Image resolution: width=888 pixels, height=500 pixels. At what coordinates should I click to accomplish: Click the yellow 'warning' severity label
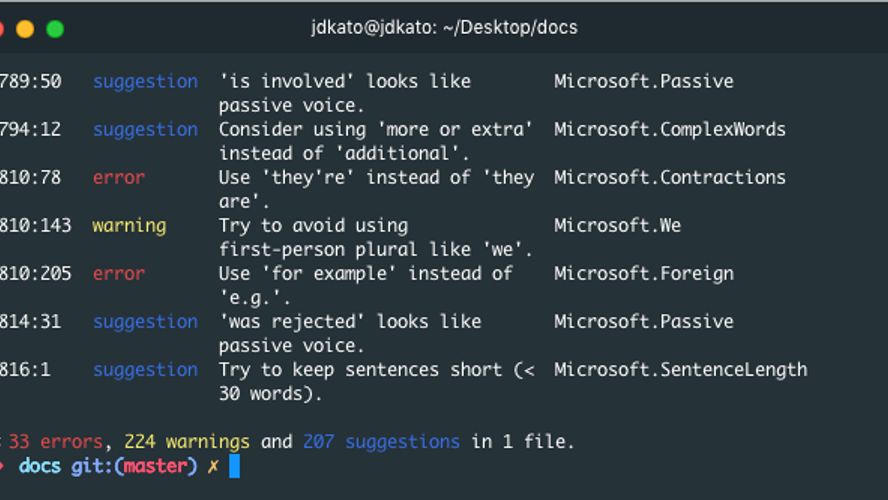(129, 225)
